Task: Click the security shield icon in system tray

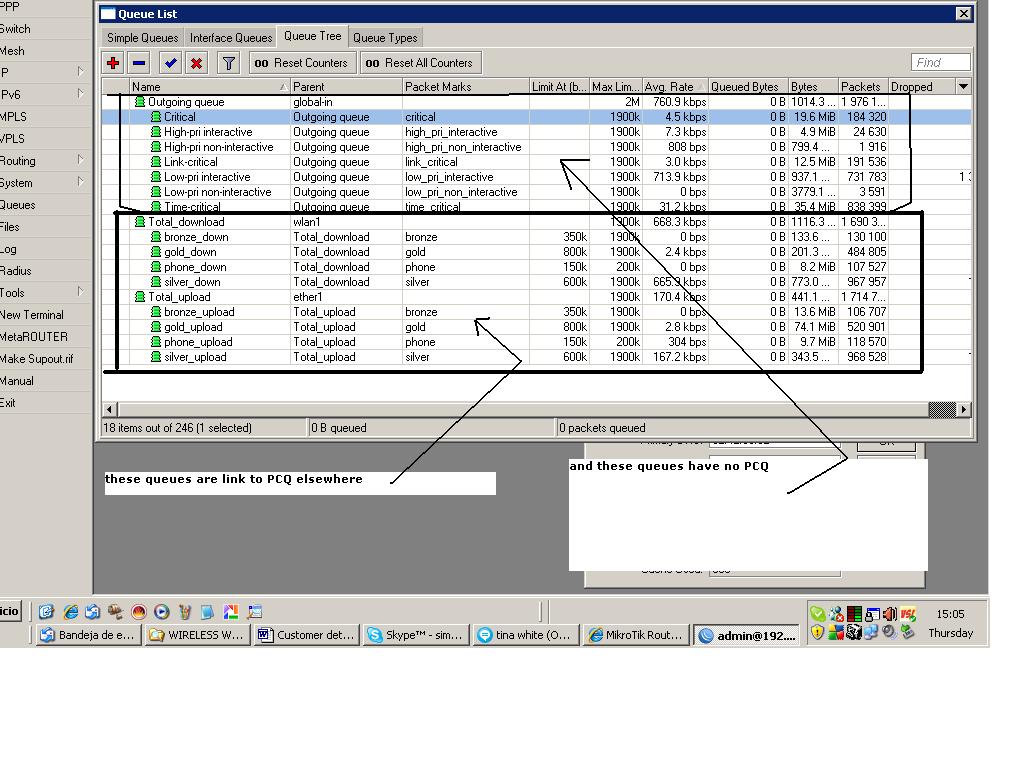Action: [817, 632]
